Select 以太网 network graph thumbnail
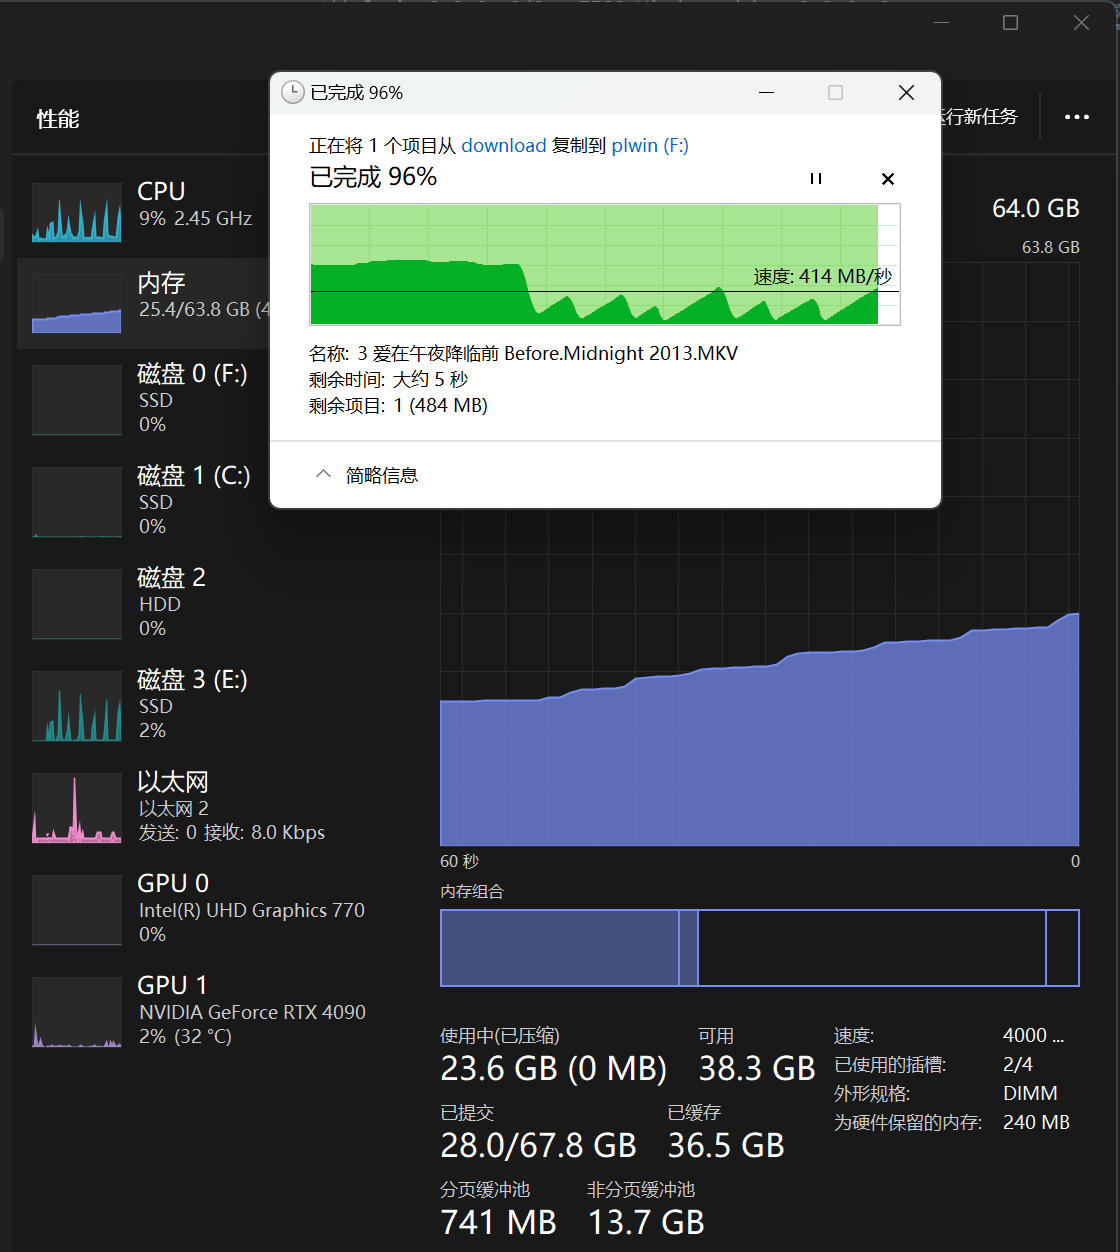 77,808
